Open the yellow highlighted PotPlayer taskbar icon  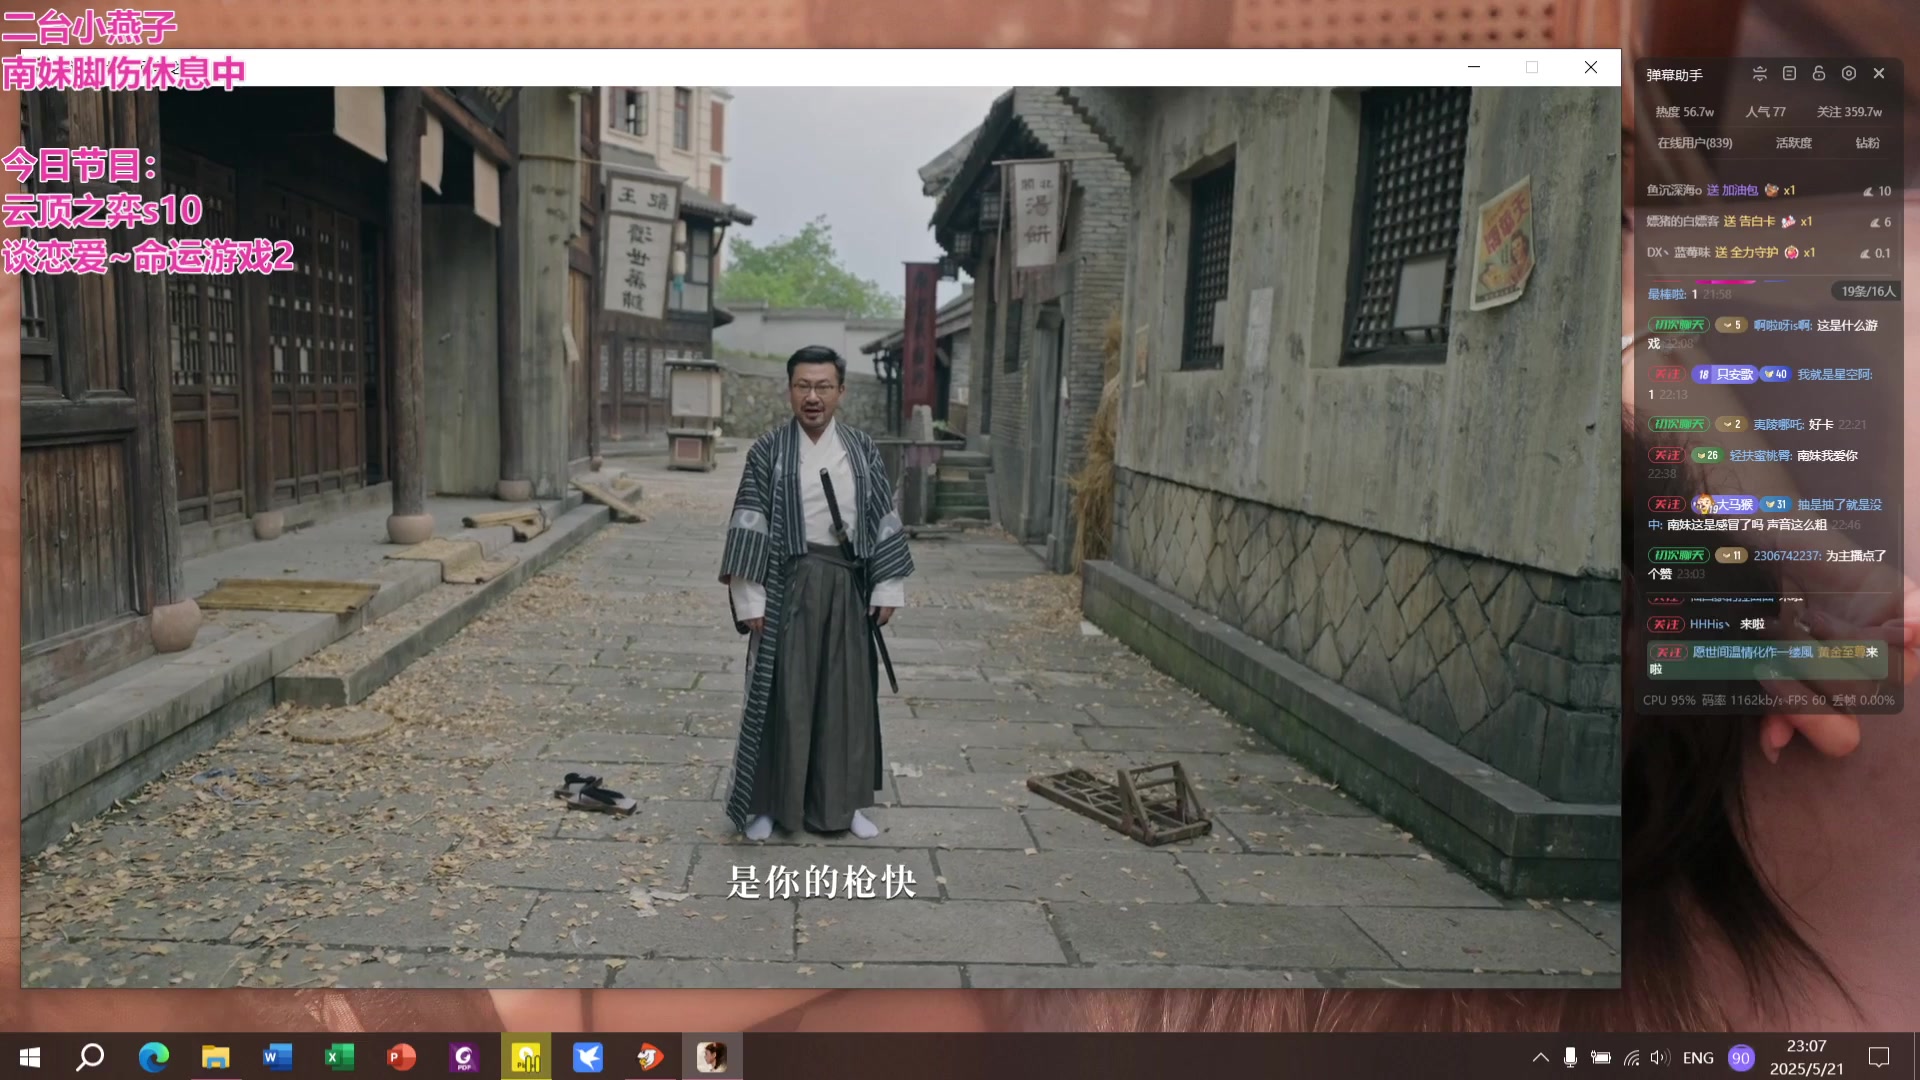526,1057
